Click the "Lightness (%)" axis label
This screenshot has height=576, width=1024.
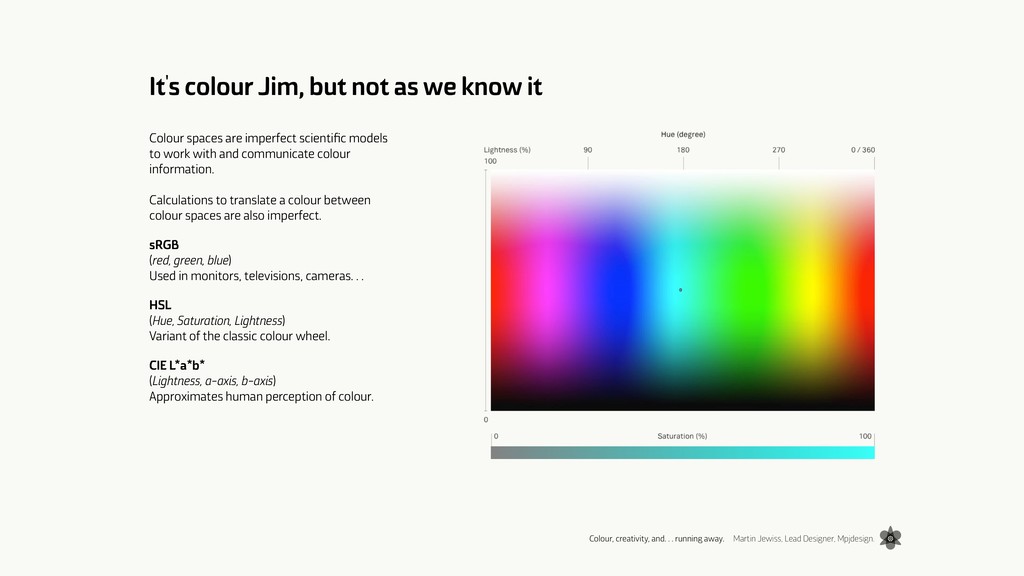(x=507, y=150)
